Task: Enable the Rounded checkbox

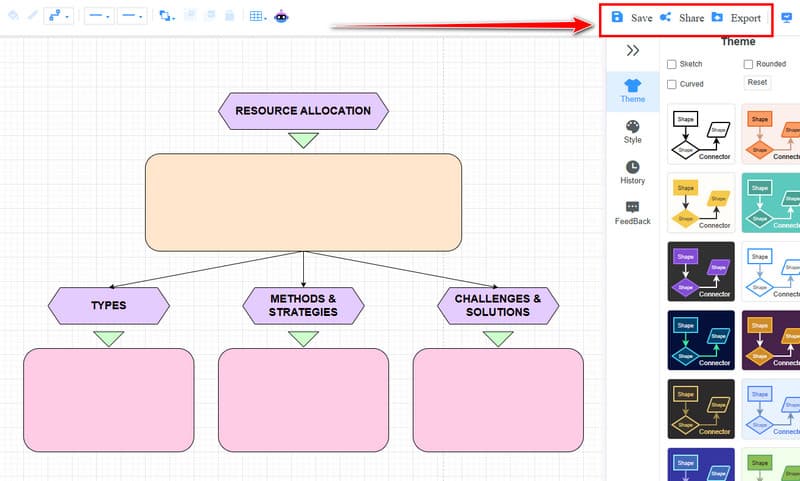Action: point(748,64)
